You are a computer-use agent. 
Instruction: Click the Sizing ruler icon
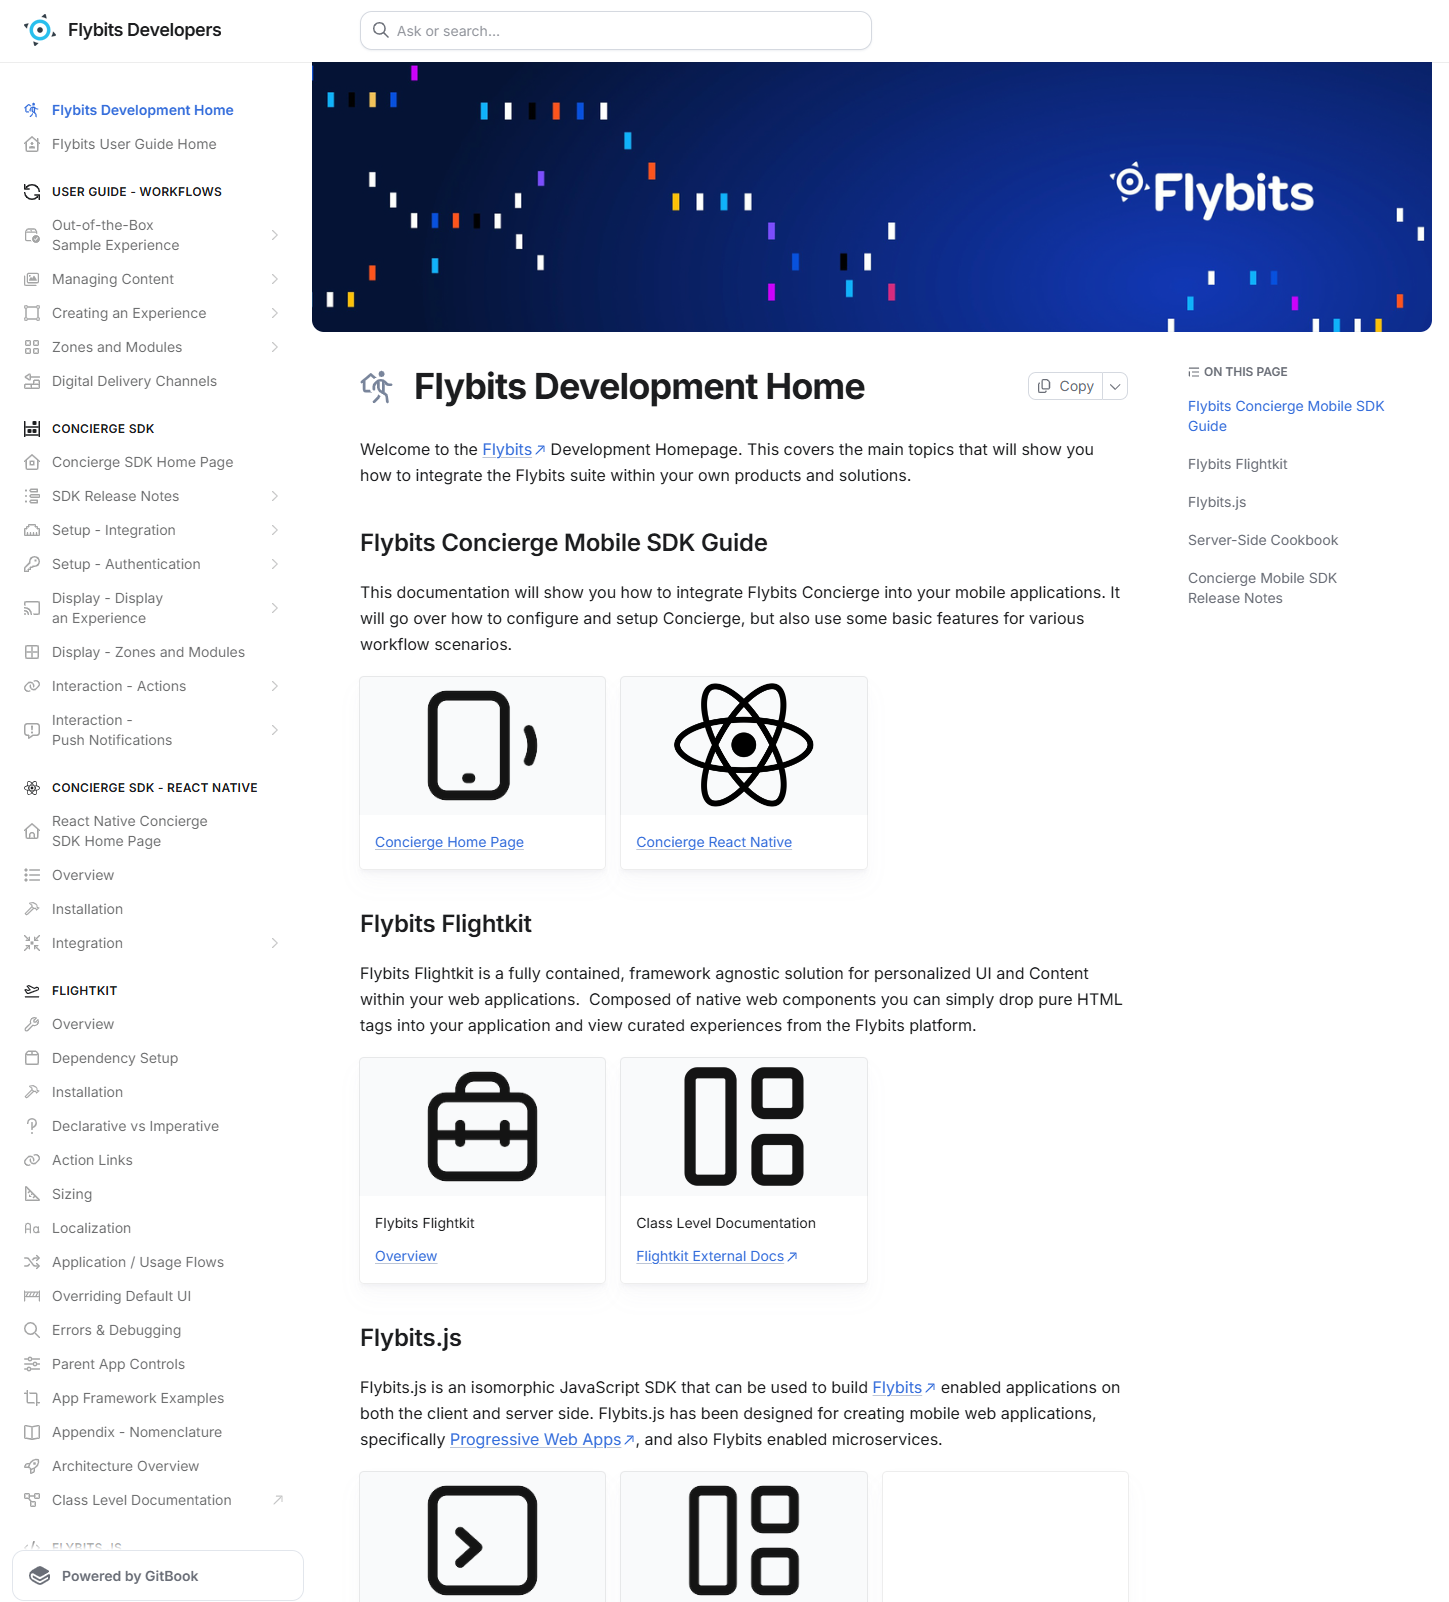(32, 1194)
